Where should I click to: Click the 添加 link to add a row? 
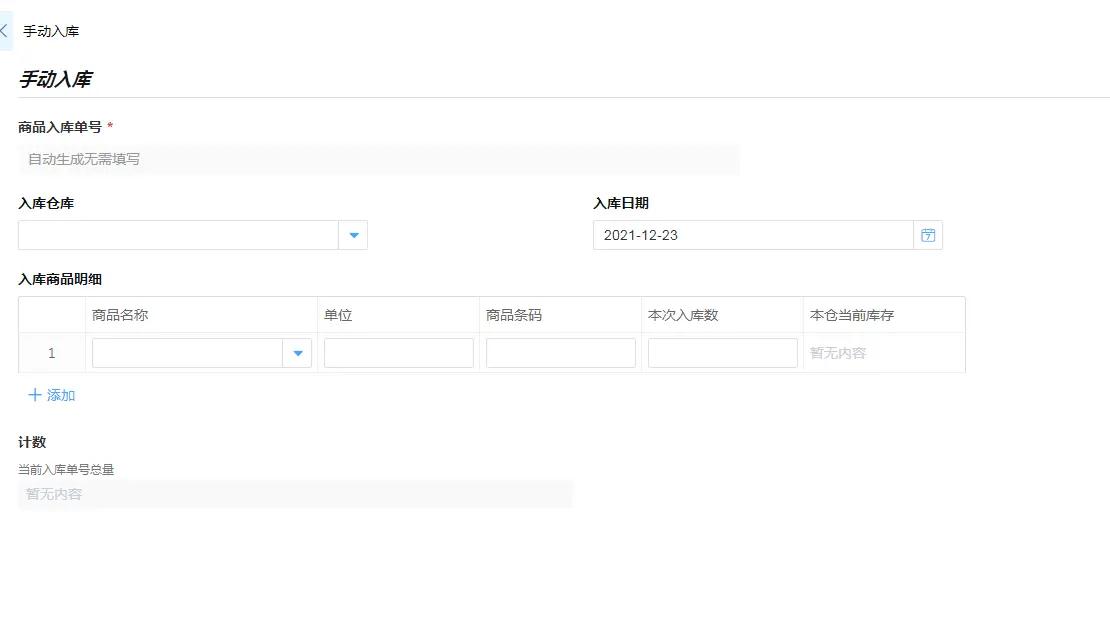pos(58,395)
